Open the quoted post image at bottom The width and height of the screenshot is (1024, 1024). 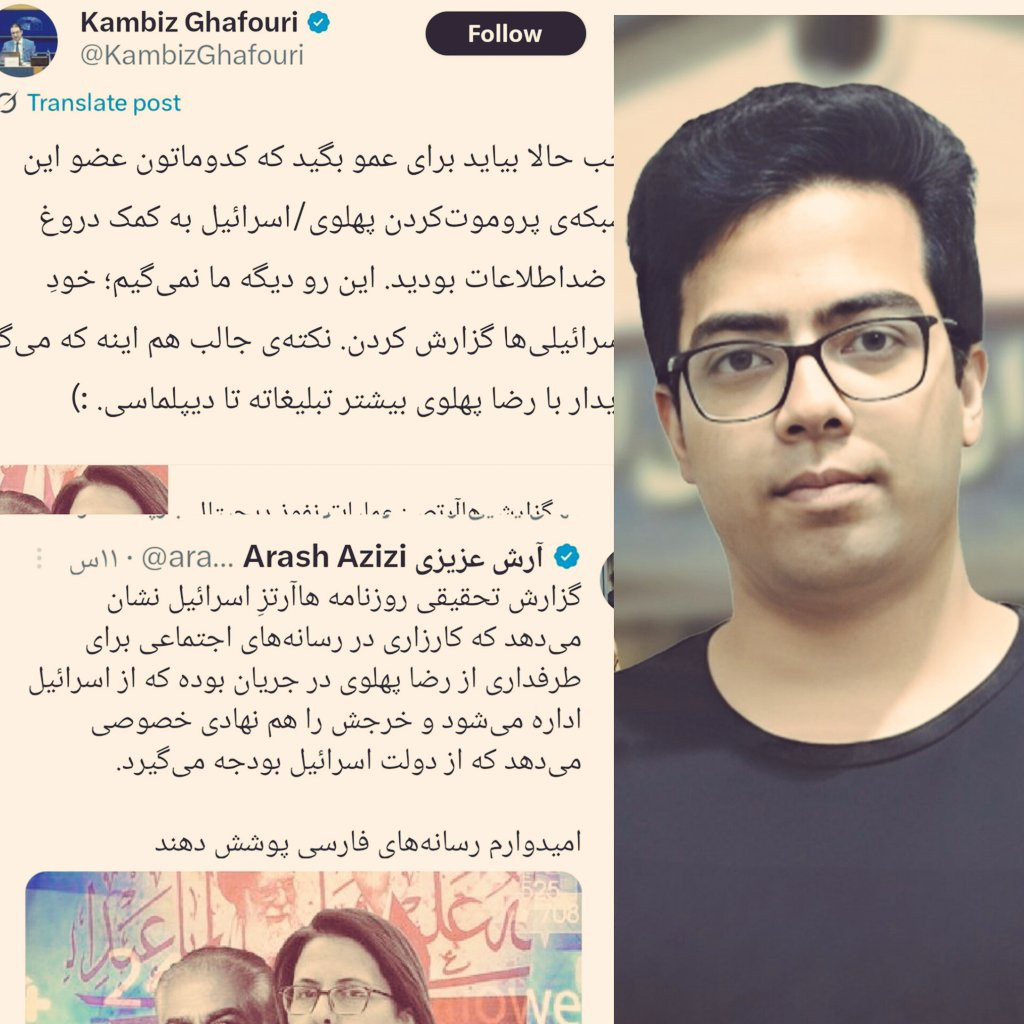pos(303,948)
